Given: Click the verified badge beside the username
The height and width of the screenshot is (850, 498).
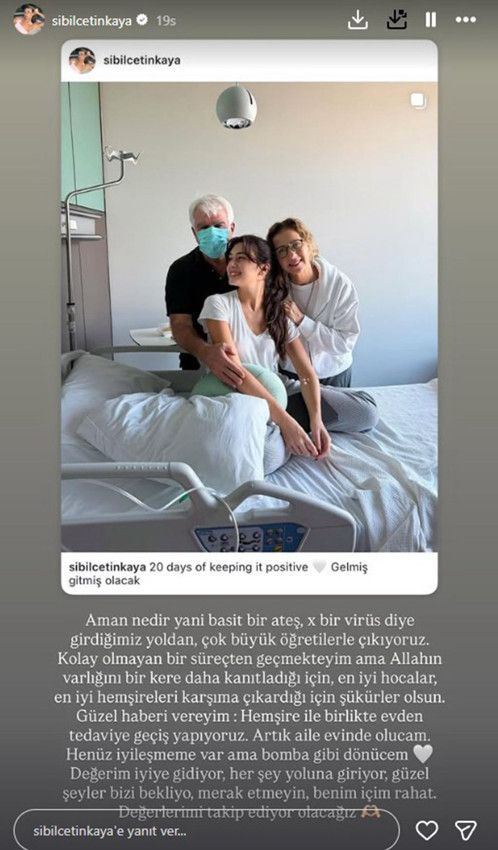Looking at the screenshot, I should pos(142,20).
